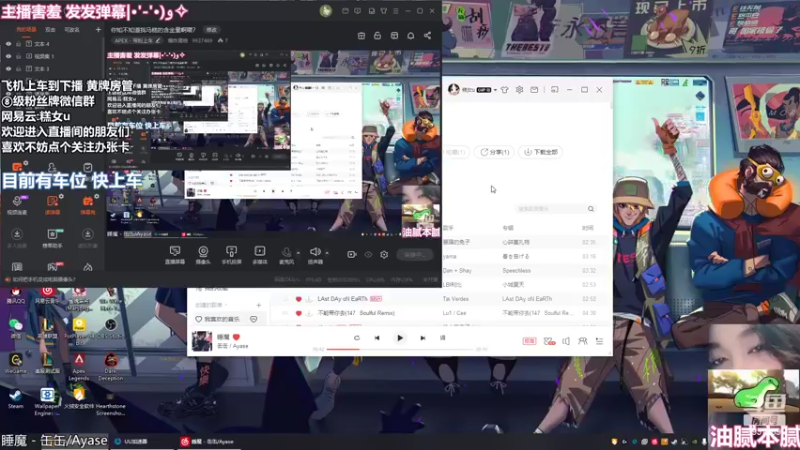Create a new playlist with the plus icon
800x450 pixels.
pyautogui.click(x=258, y=305)
